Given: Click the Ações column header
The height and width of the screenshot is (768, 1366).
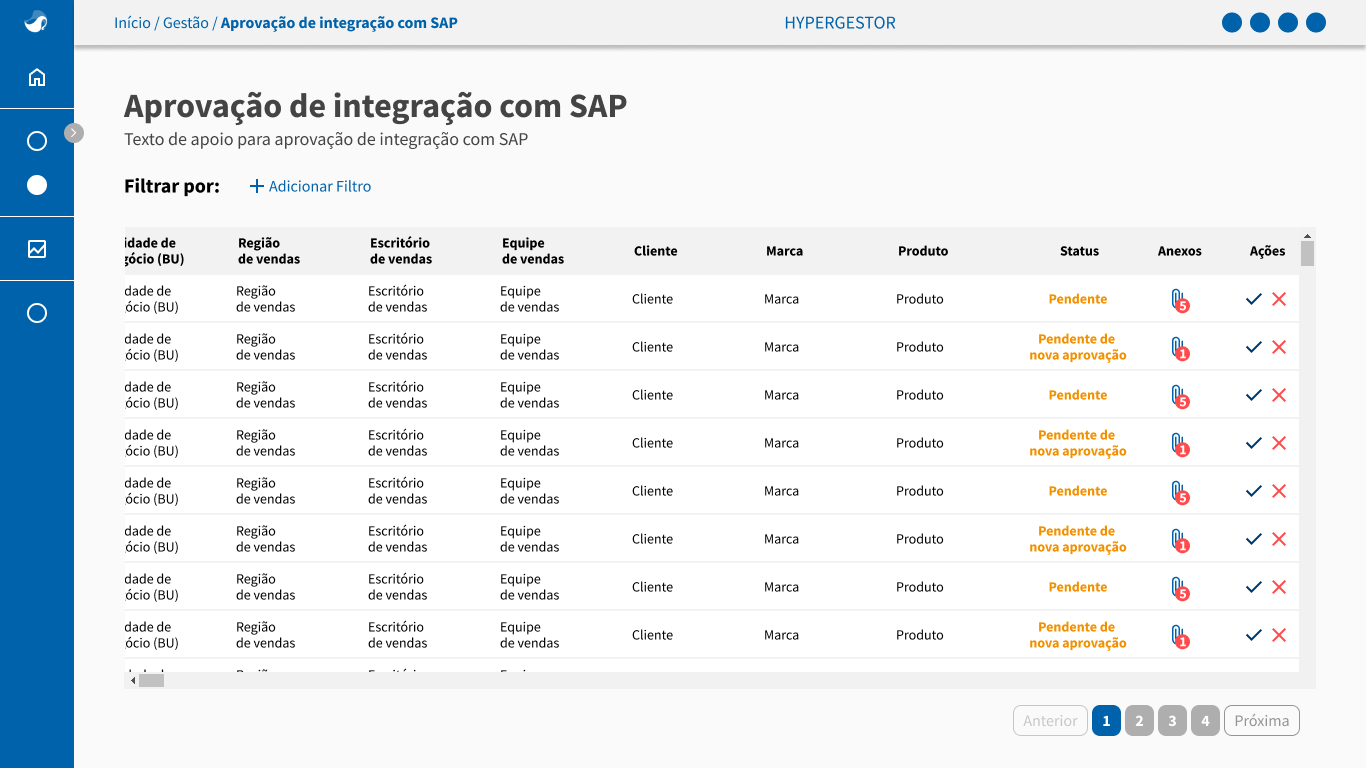Looking at the screenshot, I should (x=1267, y=251).
